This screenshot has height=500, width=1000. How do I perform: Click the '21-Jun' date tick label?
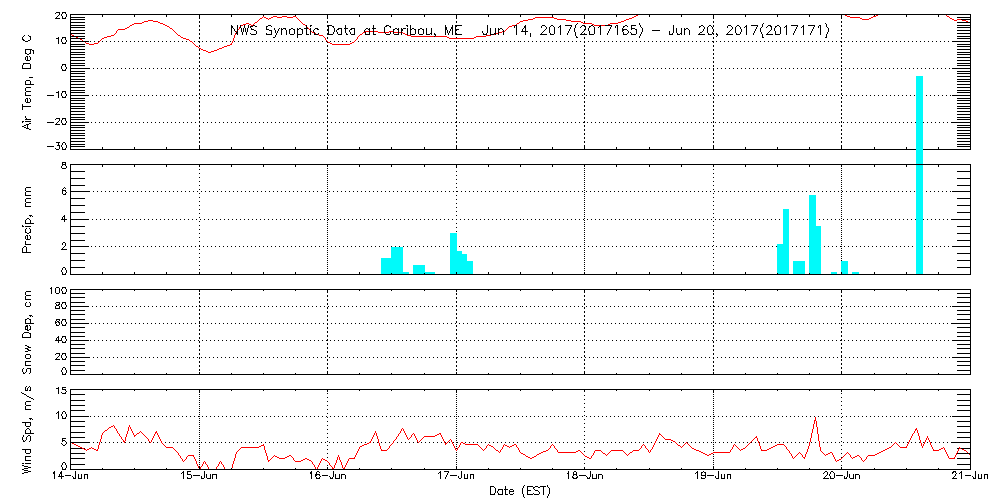[x=970, y=476]
